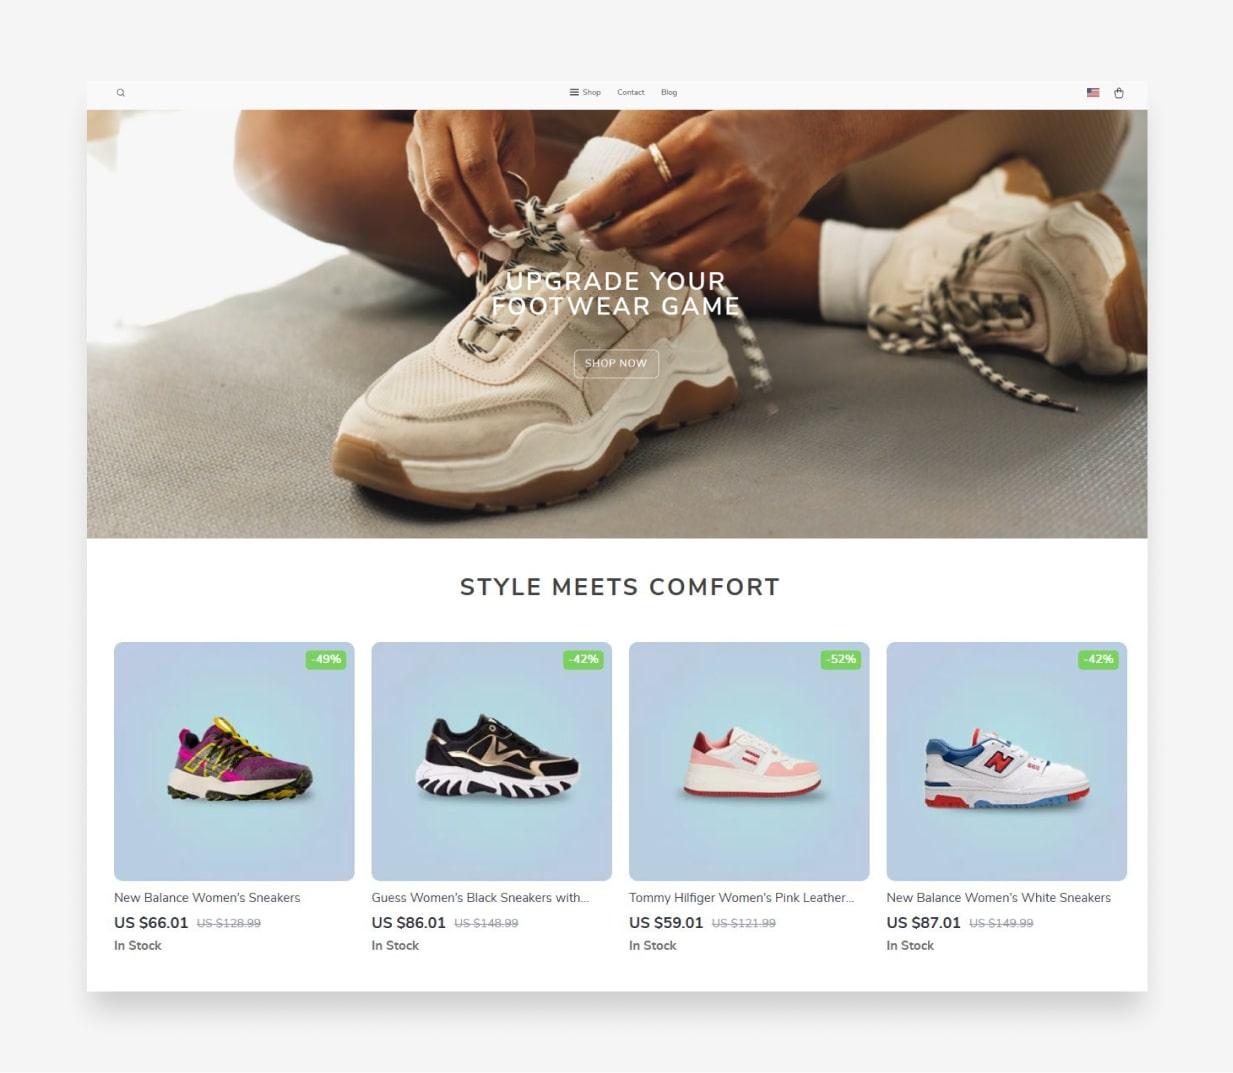Click the -52% discount badge

click(x=841, y=659)
